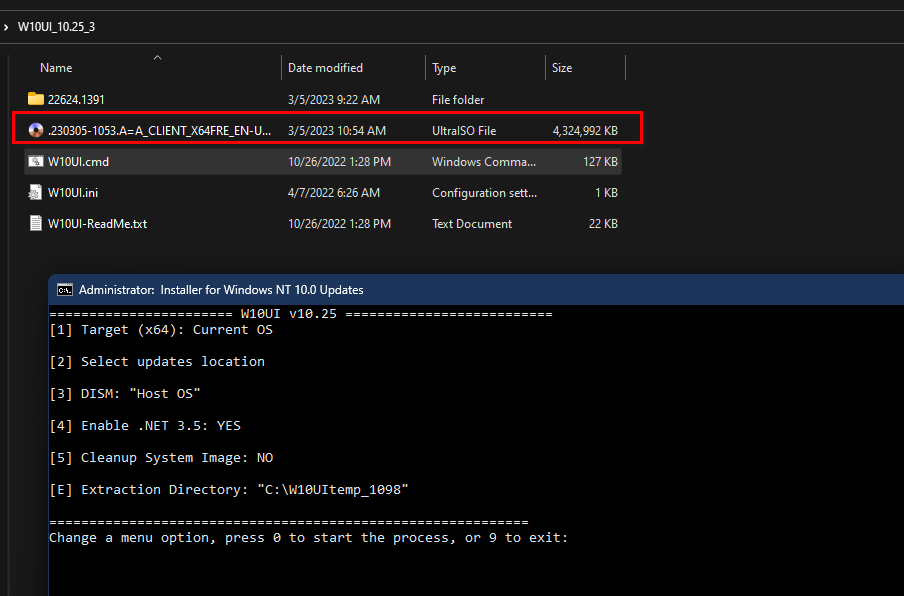Click the UltraISO disc file icon
904x596 pixels.
point(36,130)
